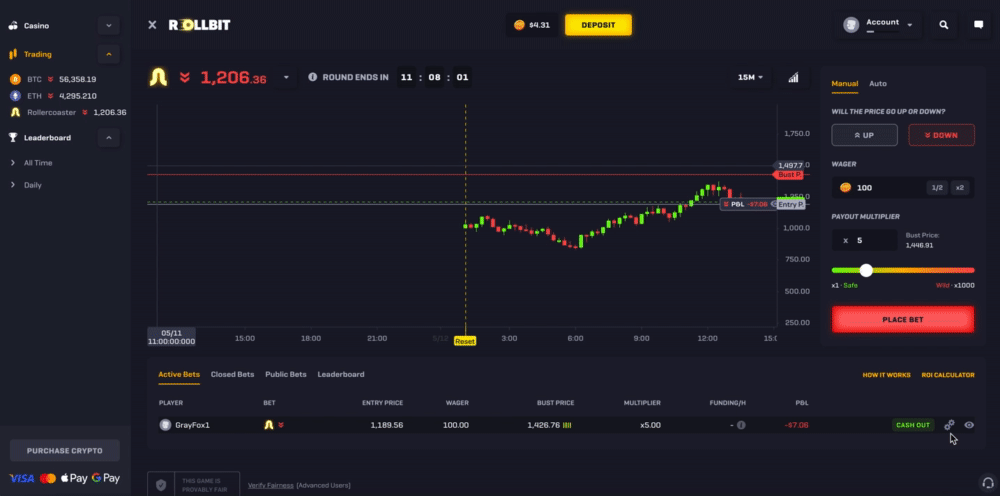
Task: Click the GrayFox1 player avatar
Action: click(x=165, y=425)
